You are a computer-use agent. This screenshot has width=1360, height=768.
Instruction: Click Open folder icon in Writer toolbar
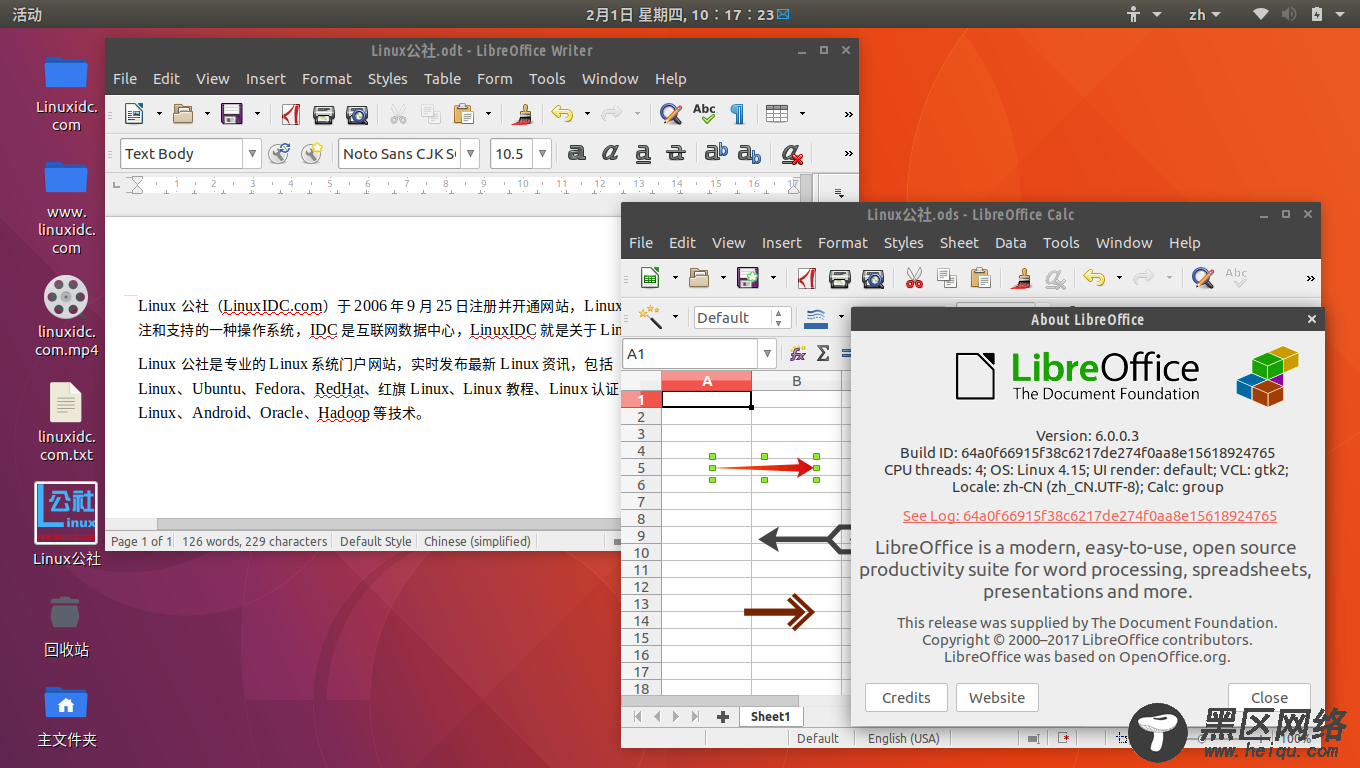point(183,114)
